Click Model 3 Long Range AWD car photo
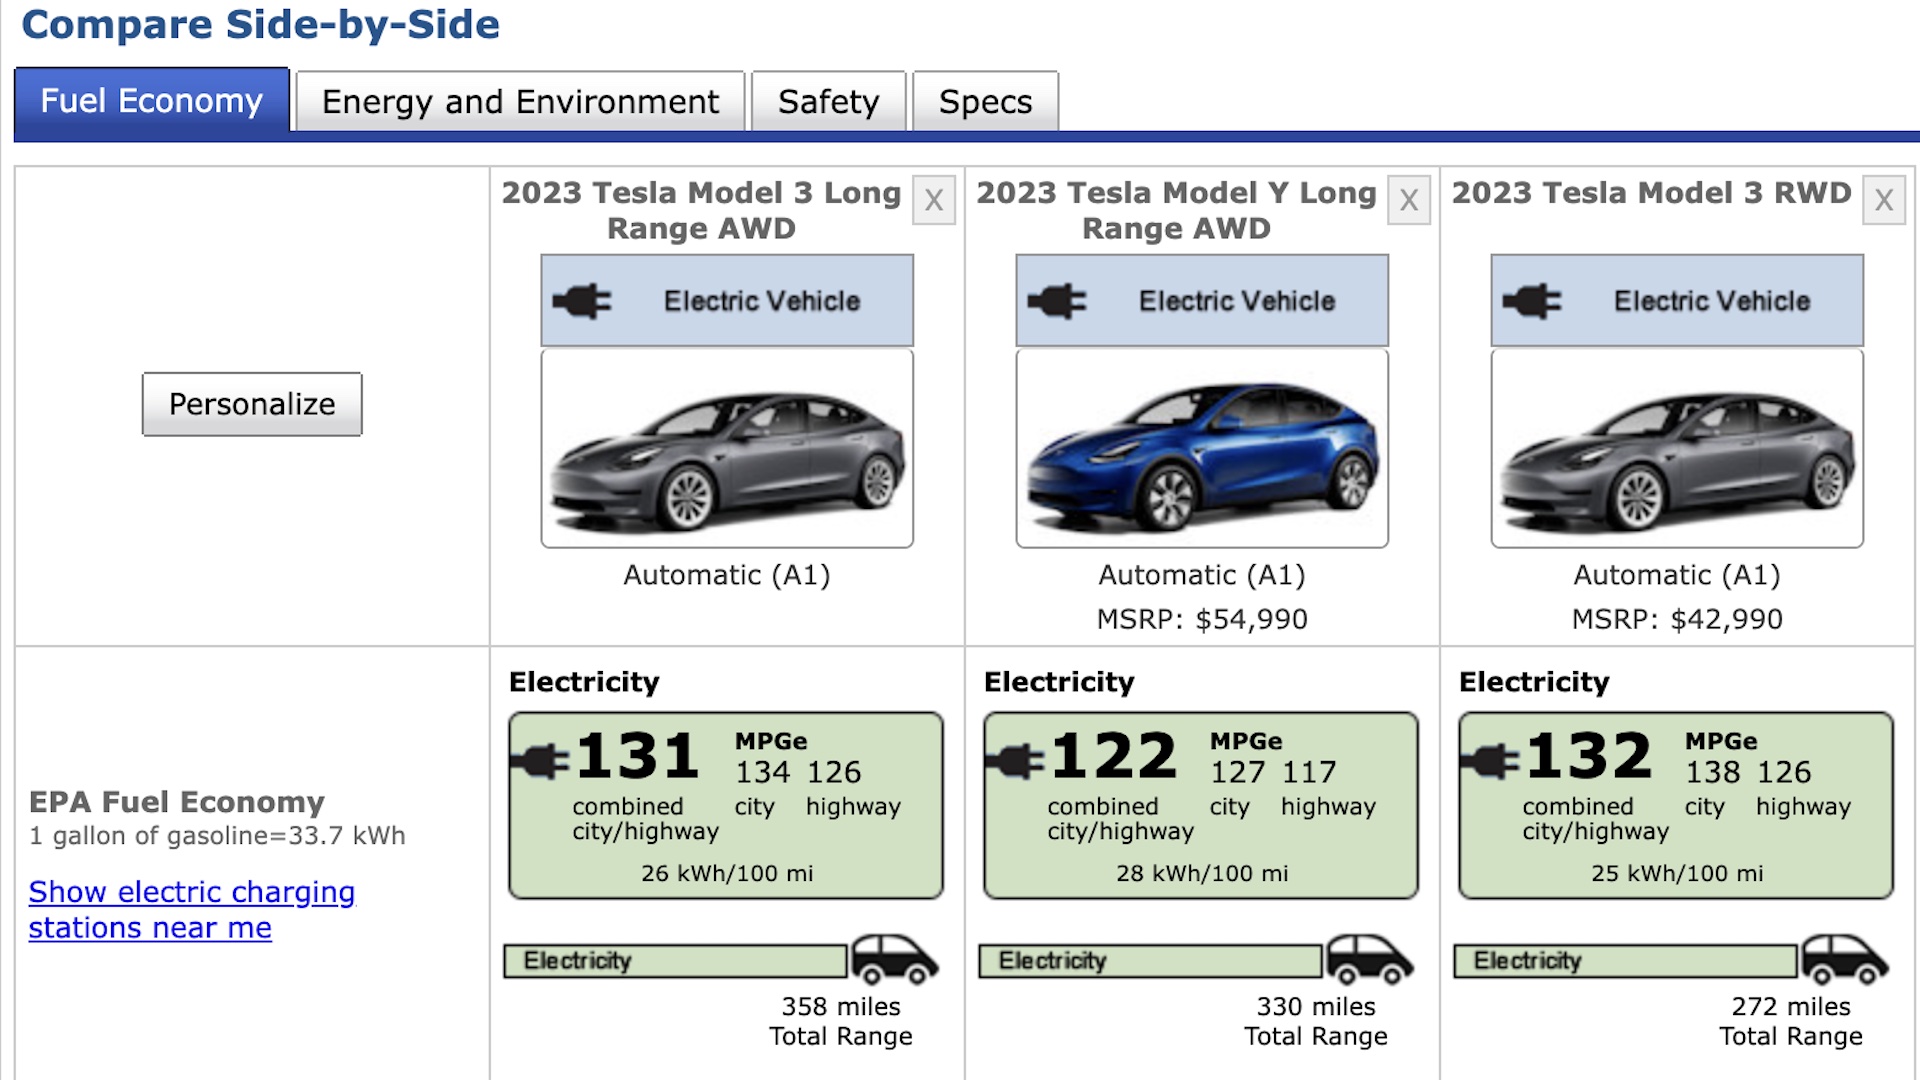The width and height of the screenshot is (1920, 1080). [x=727, y=448]
